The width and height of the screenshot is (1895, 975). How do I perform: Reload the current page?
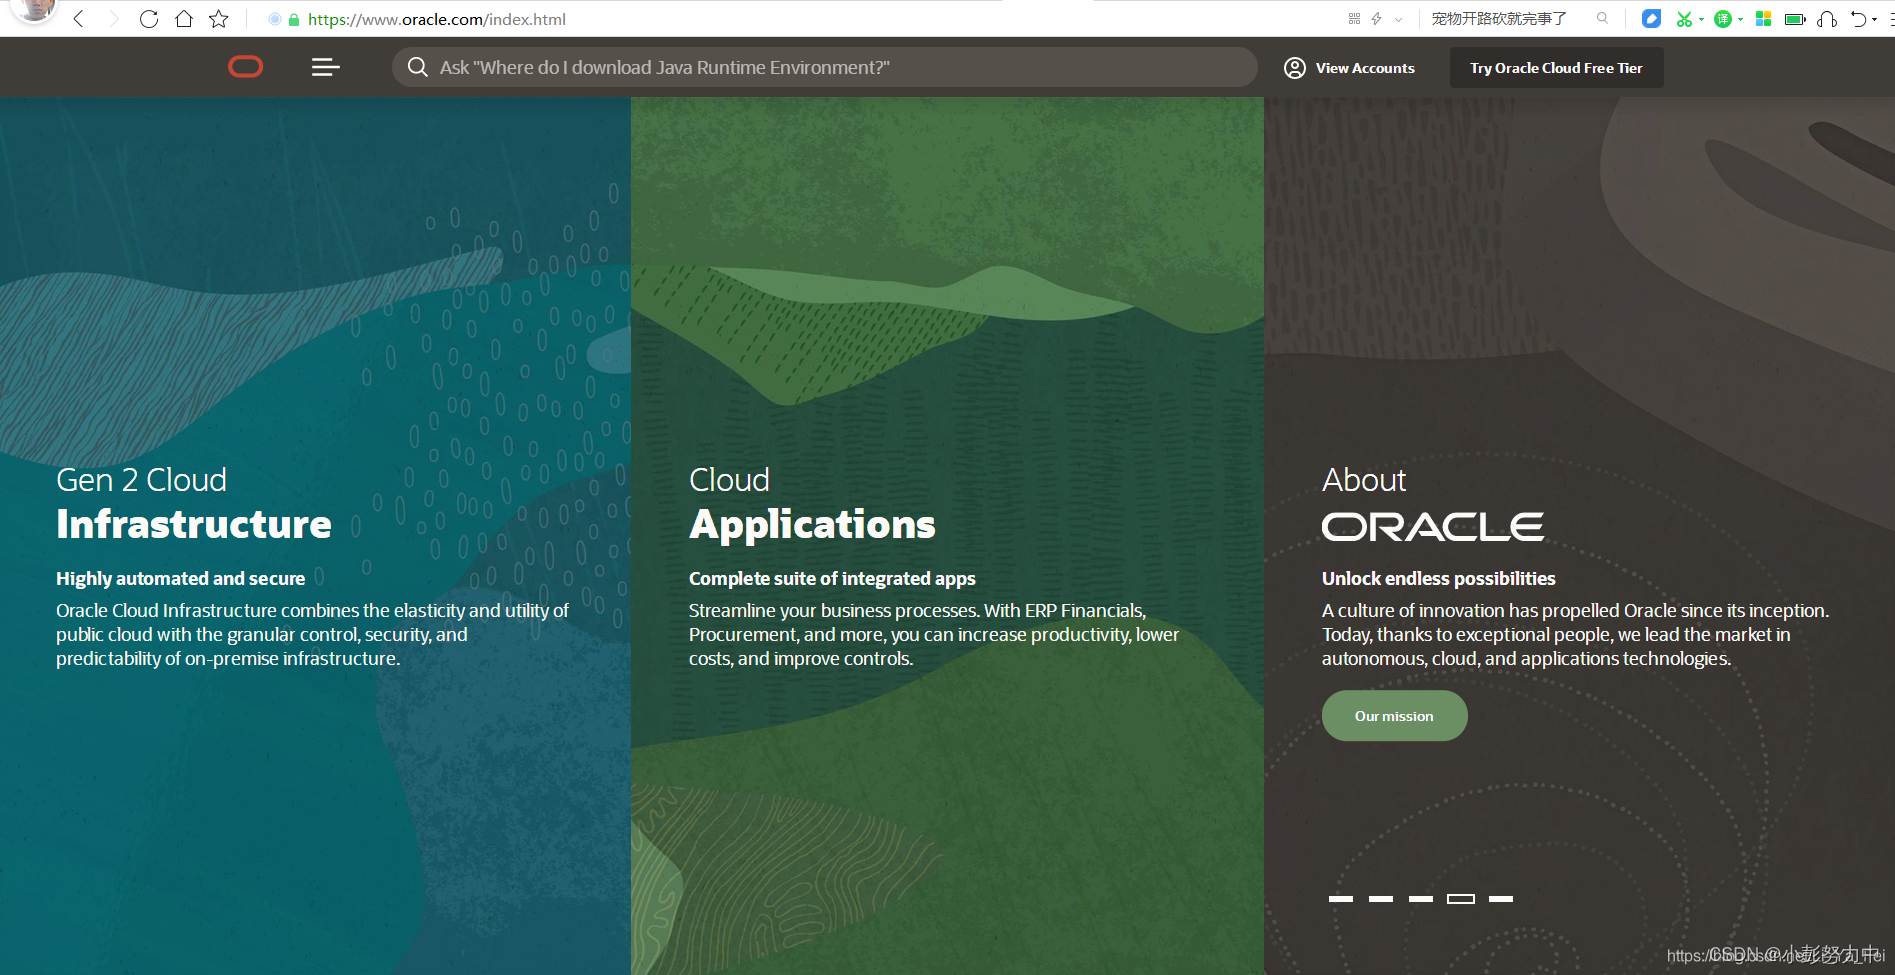pyautogui.click(x=149, y=19)
